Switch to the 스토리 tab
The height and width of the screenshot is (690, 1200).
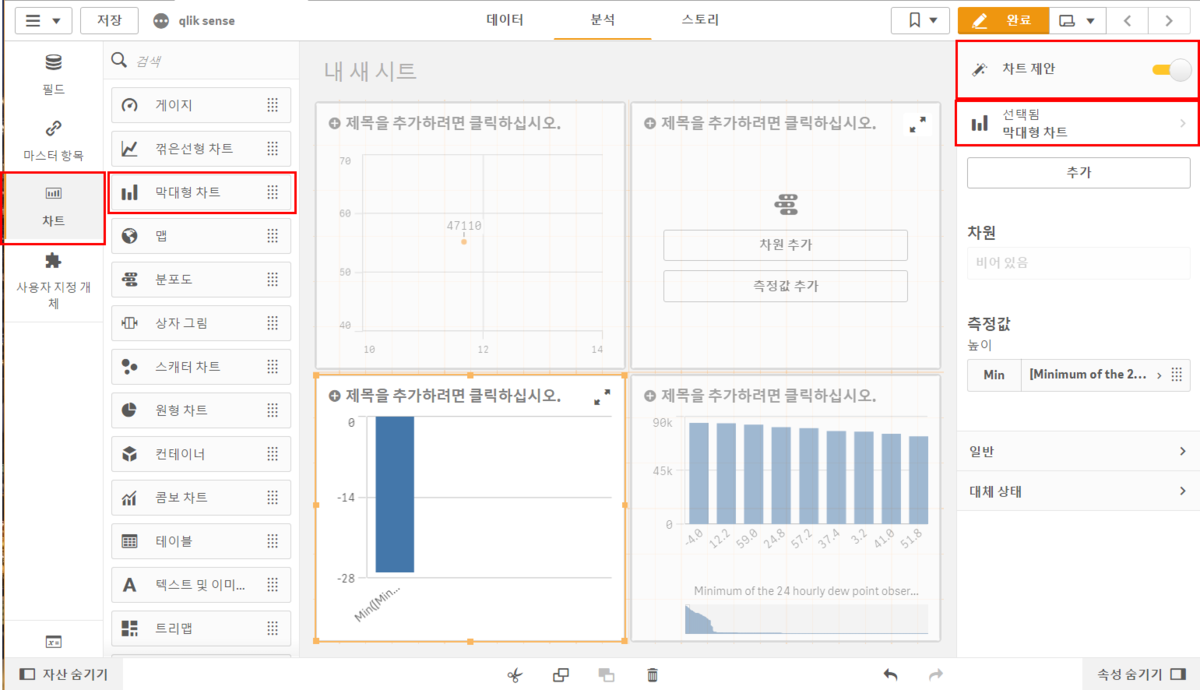(700, 20)
